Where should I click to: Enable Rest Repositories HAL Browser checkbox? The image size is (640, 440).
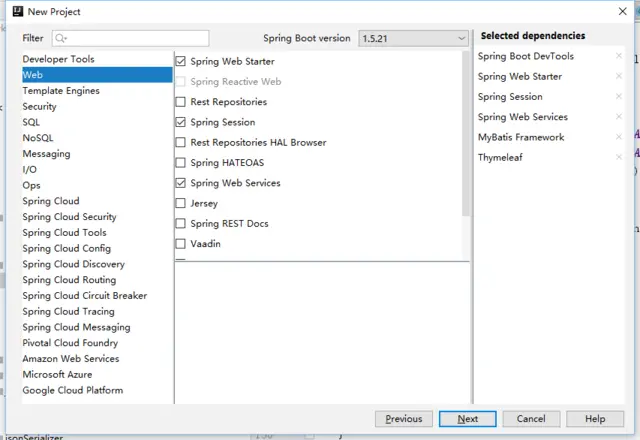click(x=180, y=142)
